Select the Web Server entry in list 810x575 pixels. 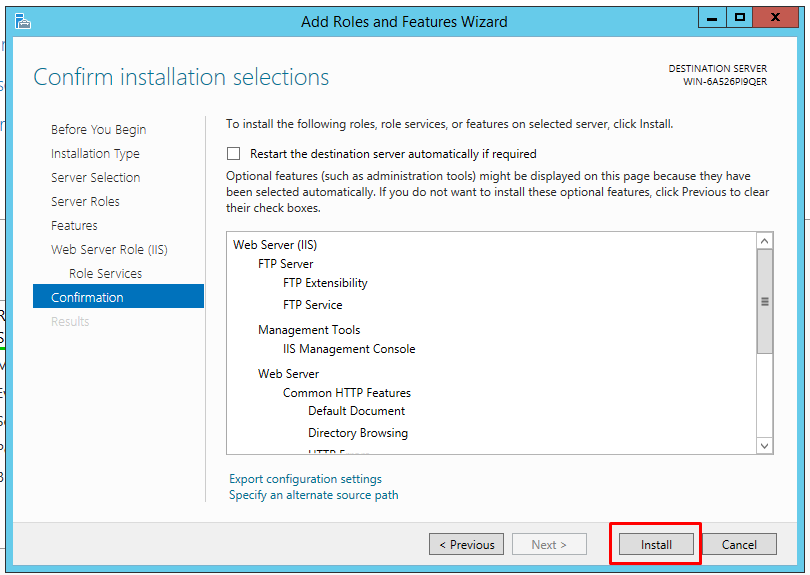point(288,374)
